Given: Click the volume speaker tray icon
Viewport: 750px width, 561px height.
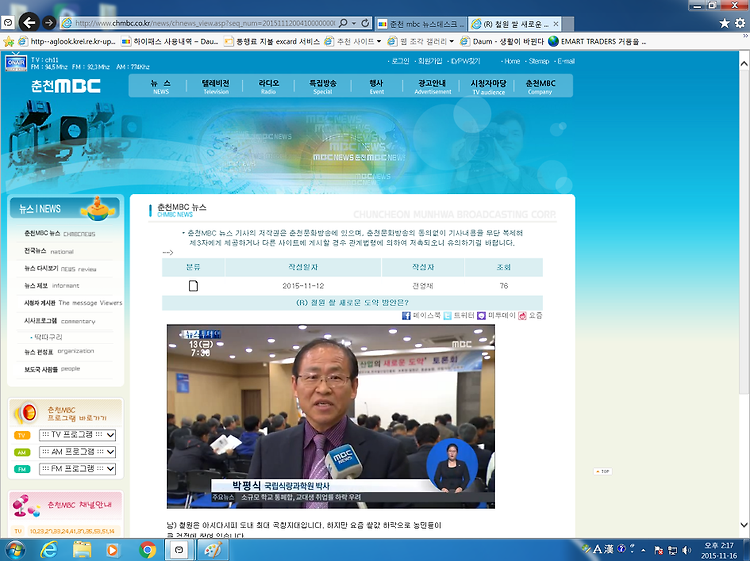Looking at the screenshot, I should (x=686, y=550).
